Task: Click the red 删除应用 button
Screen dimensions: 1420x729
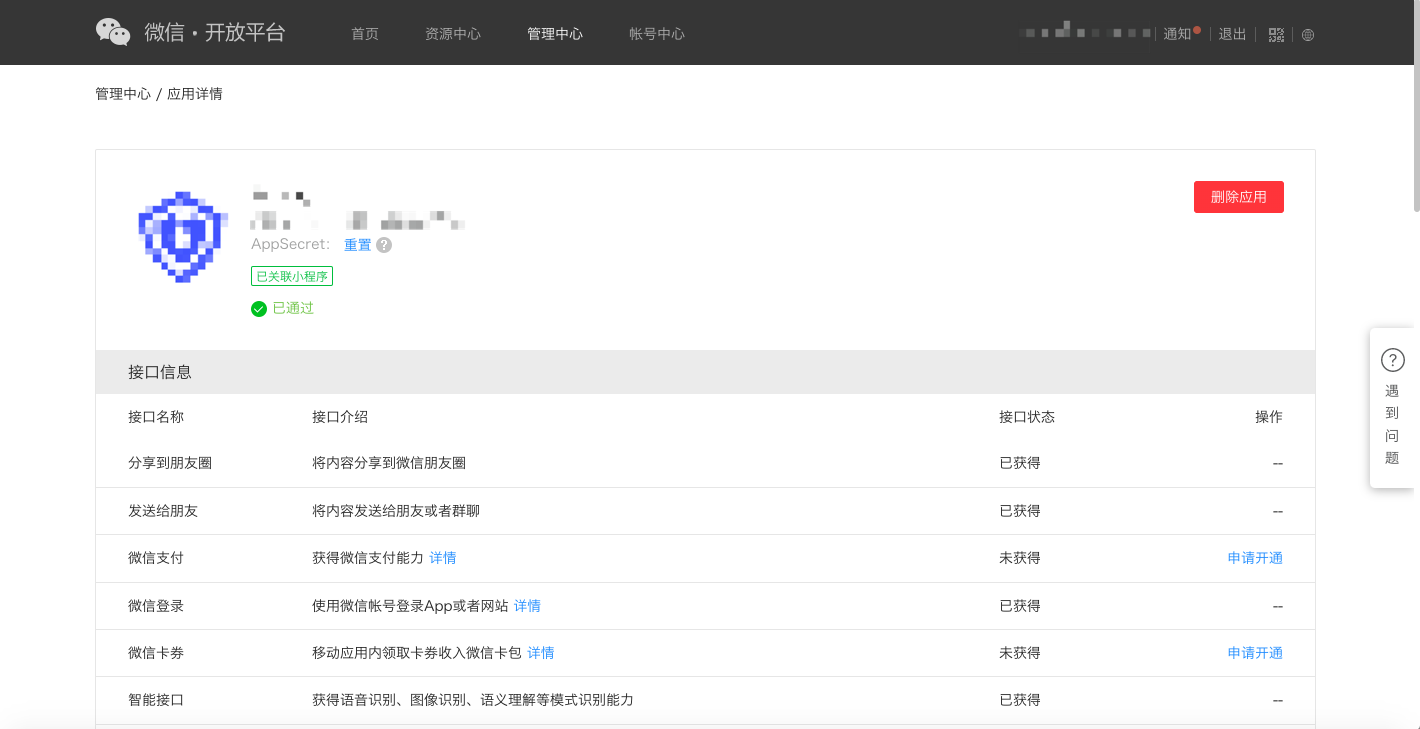Action: coord(1238,197)
